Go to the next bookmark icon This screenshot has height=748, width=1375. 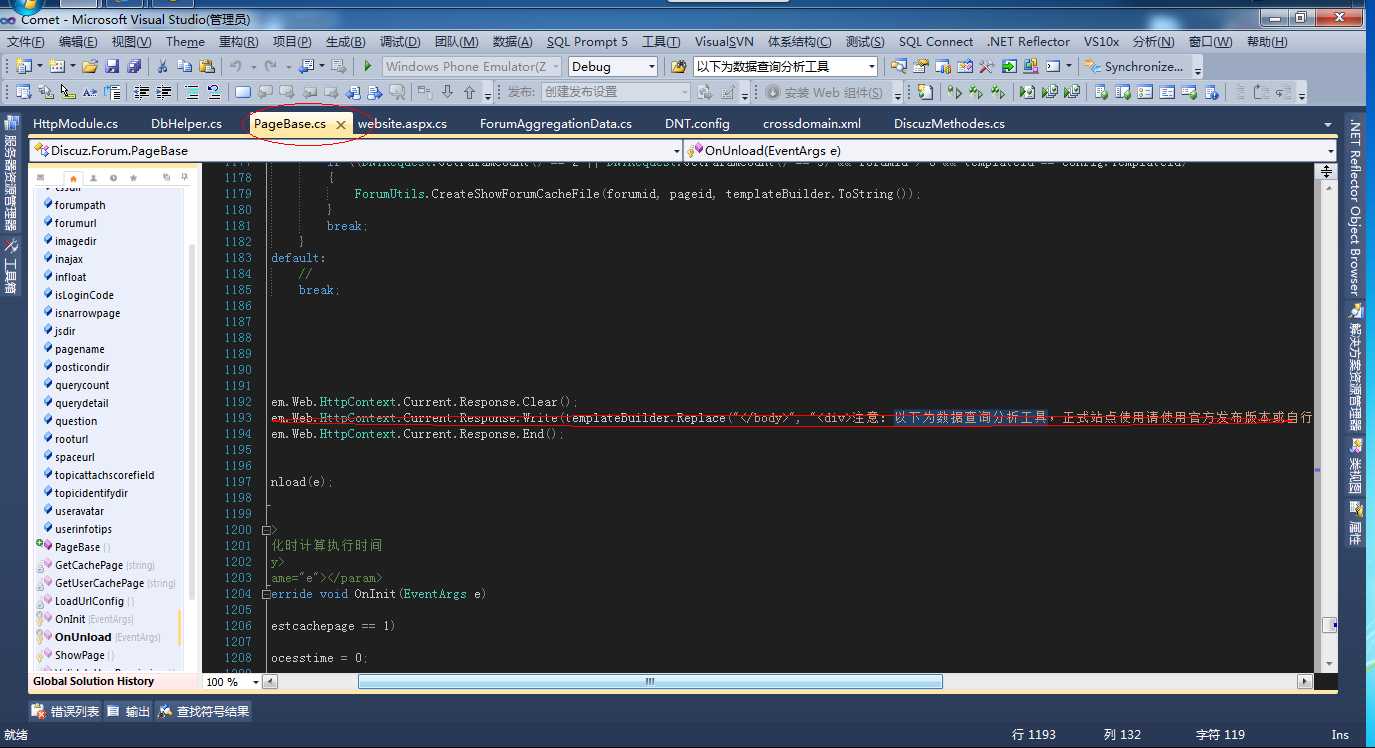tap(287, 92)
